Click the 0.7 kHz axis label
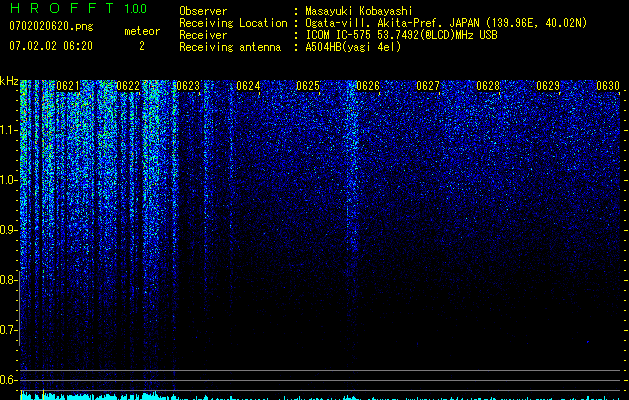This screenshot has width=629, height=400. point(8,330)
